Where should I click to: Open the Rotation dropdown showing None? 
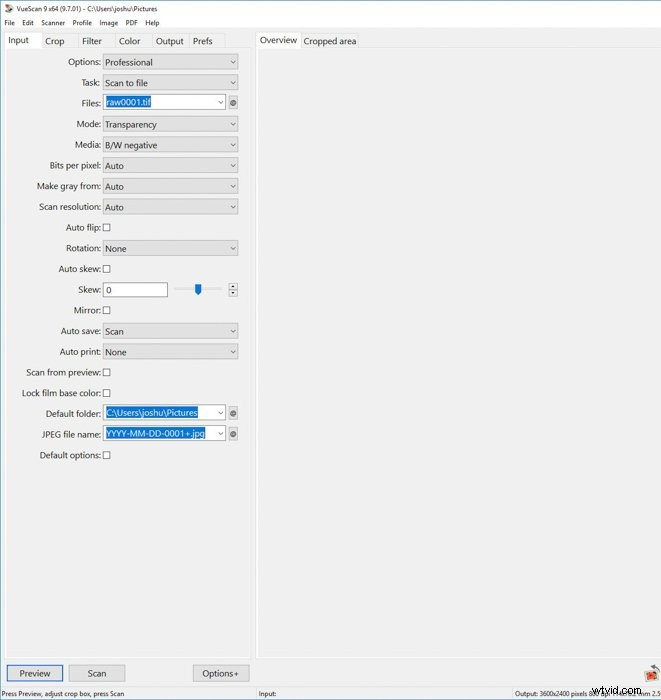click(x=170, y=248)
